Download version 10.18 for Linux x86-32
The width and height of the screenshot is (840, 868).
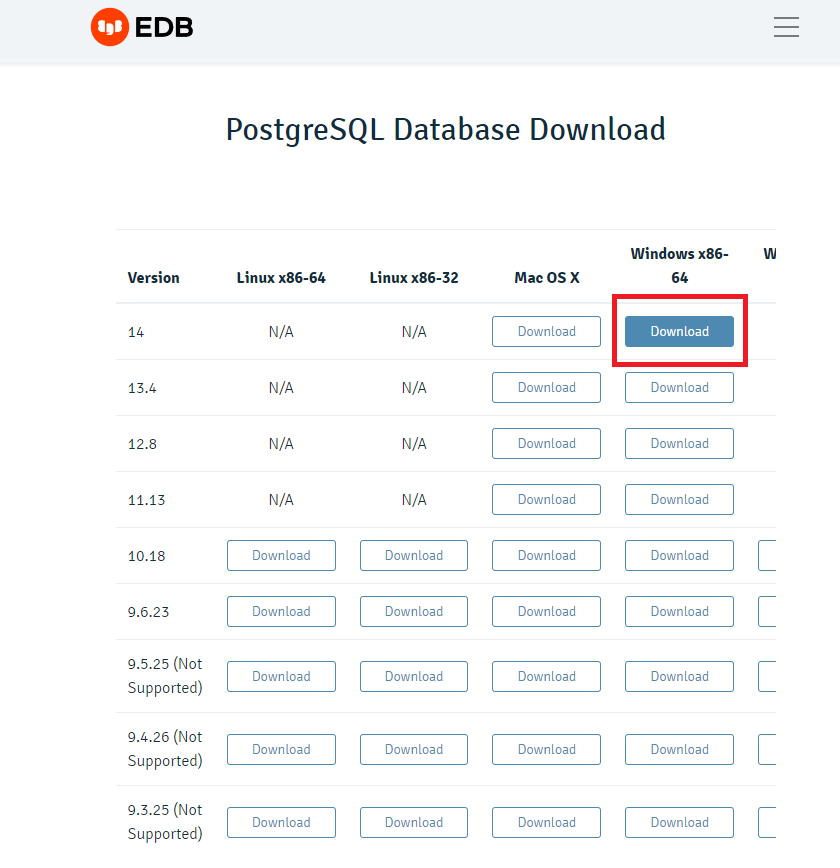click(414, 555)
